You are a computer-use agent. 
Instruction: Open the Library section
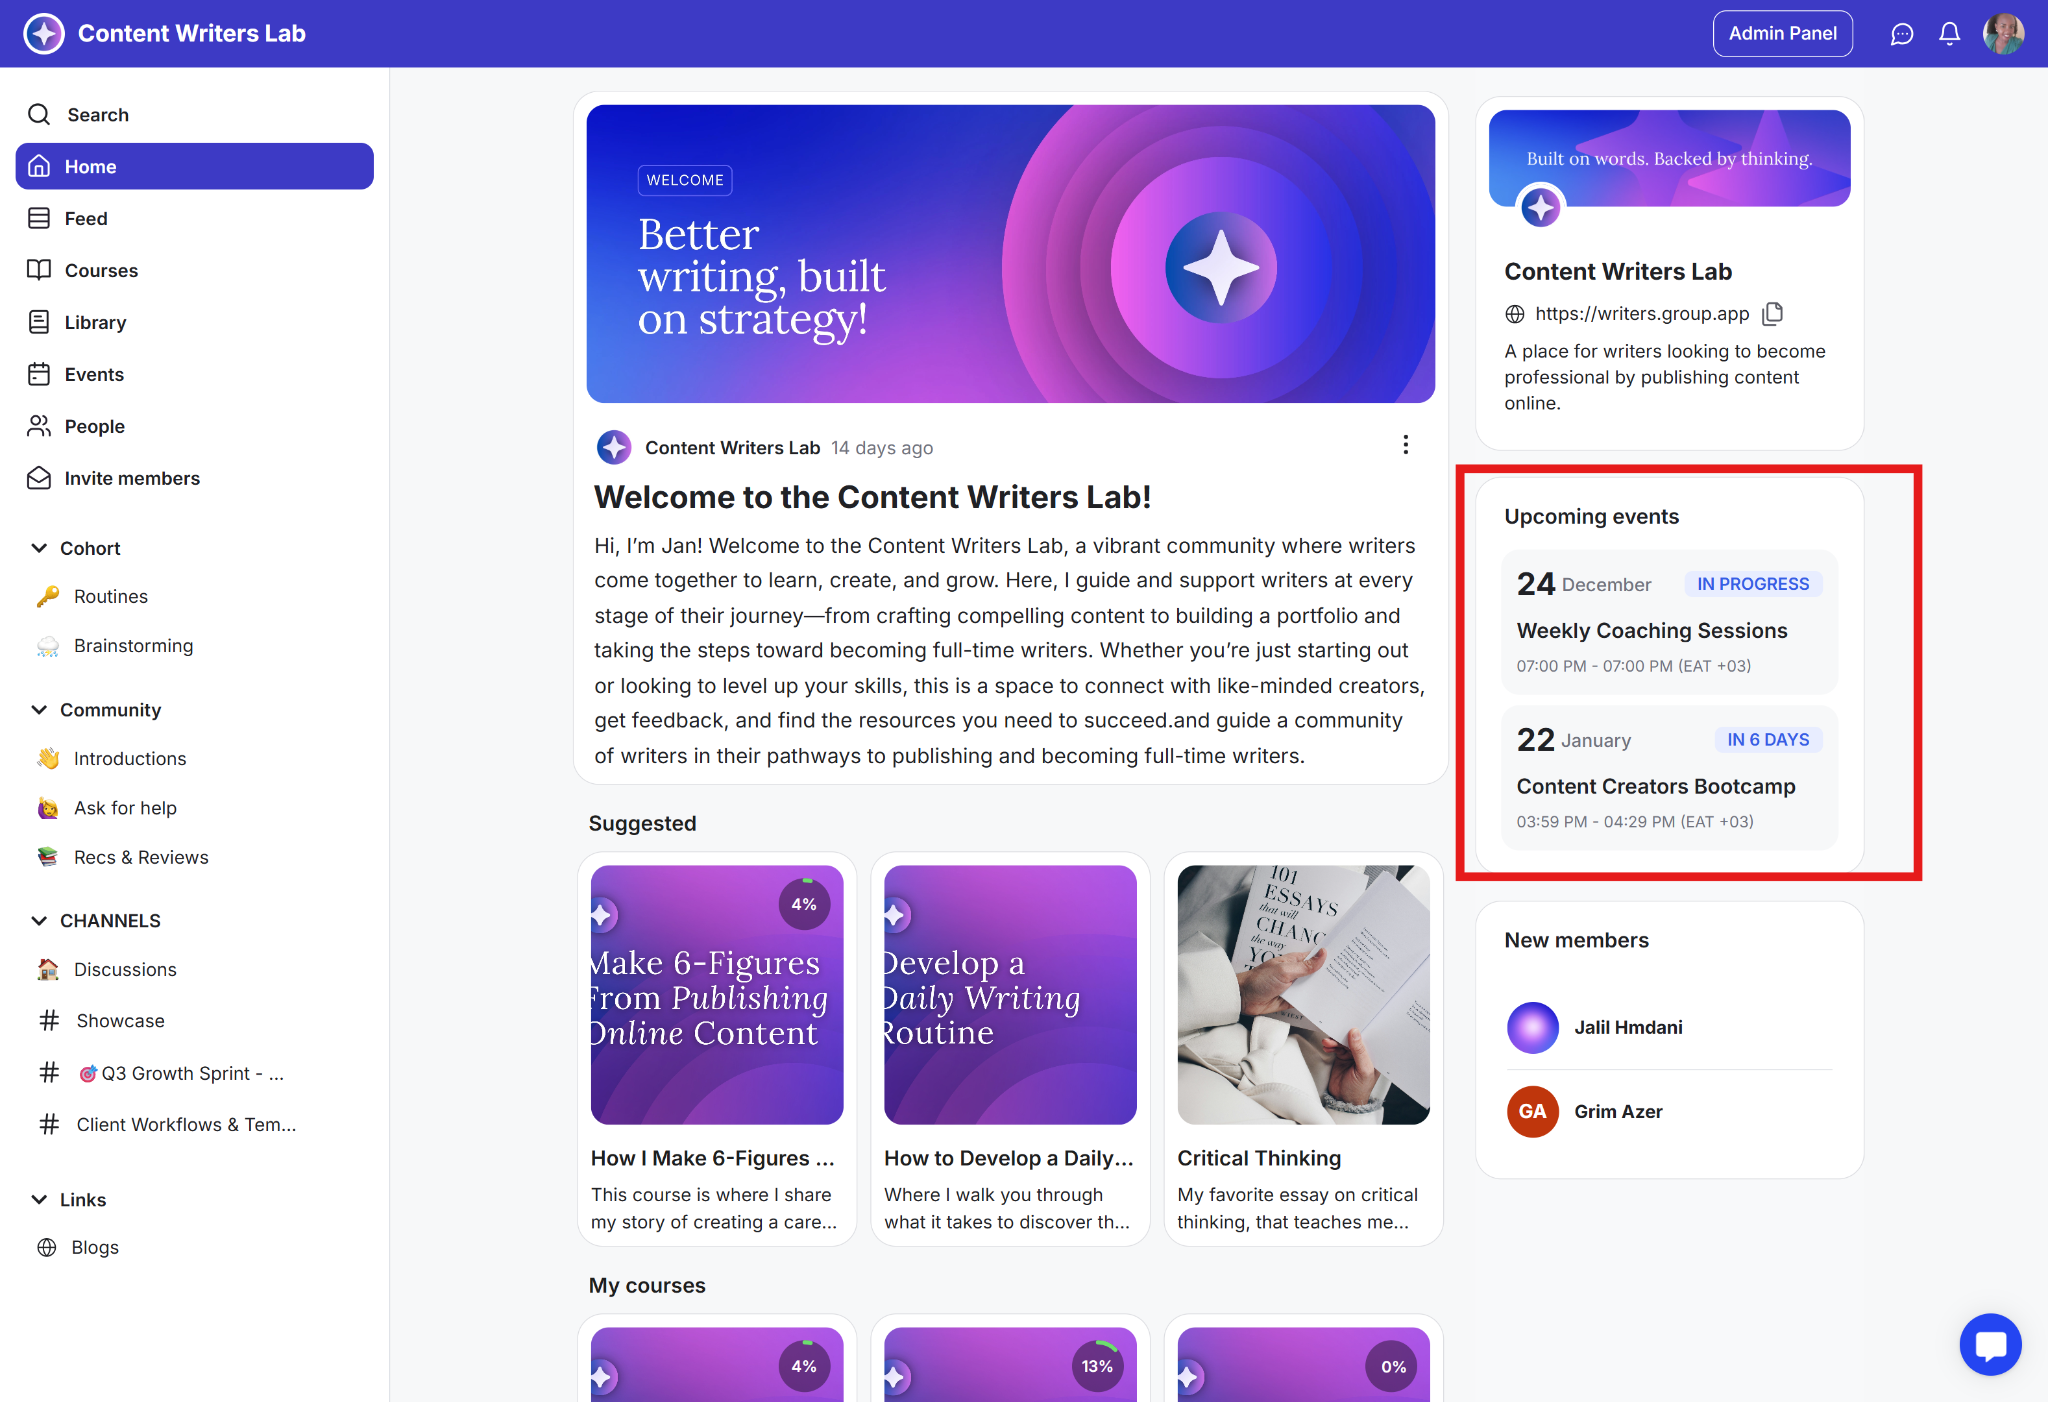click(95, 323)
